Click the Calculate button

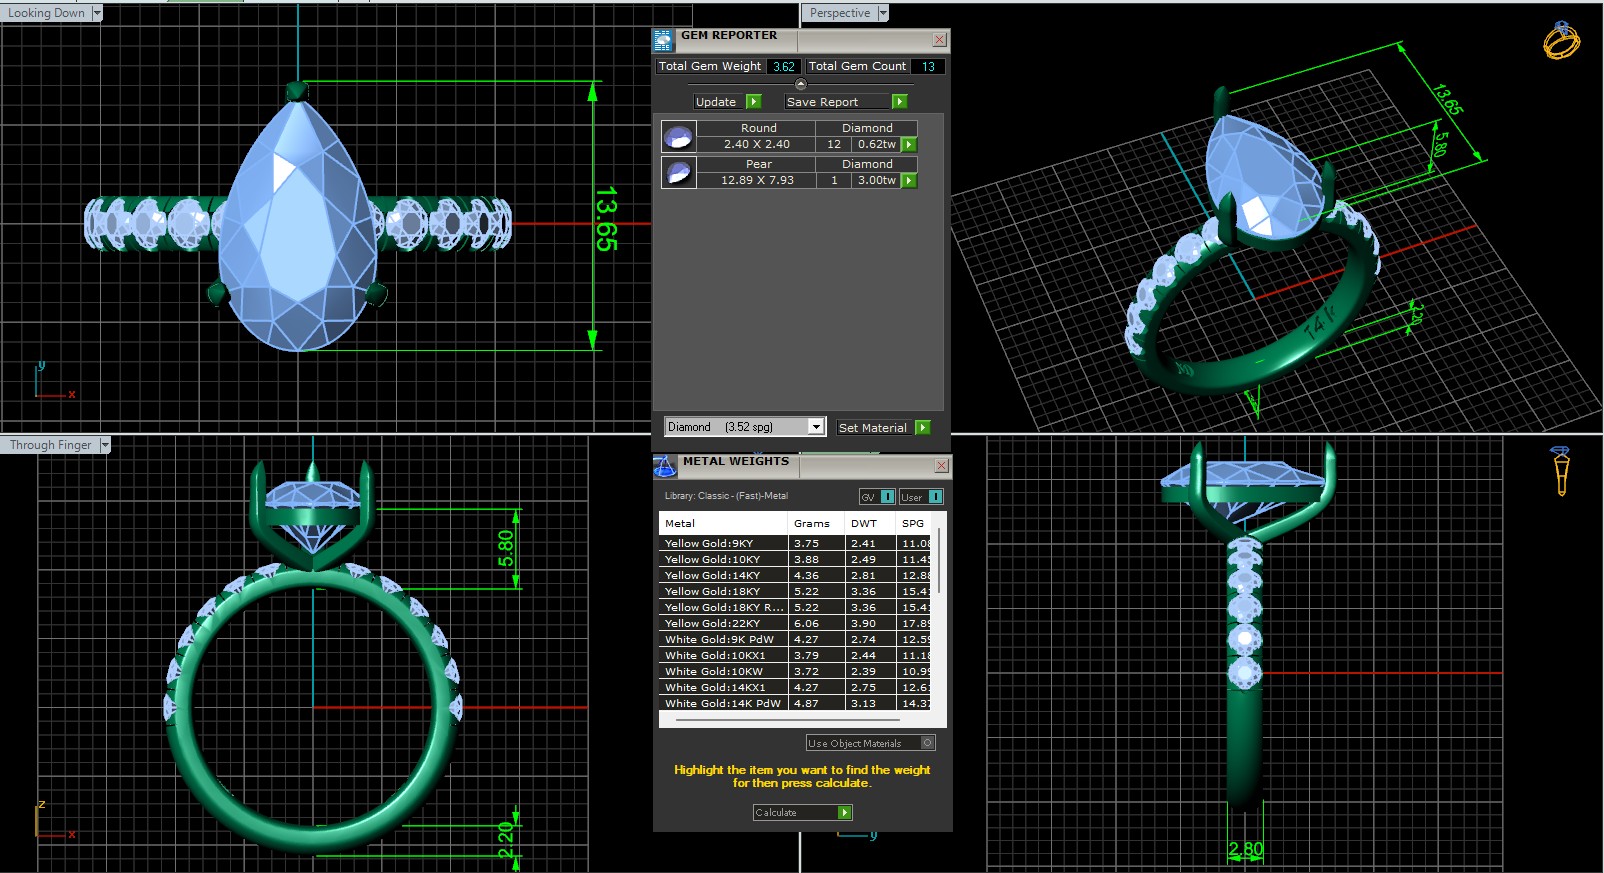point(802,812)
